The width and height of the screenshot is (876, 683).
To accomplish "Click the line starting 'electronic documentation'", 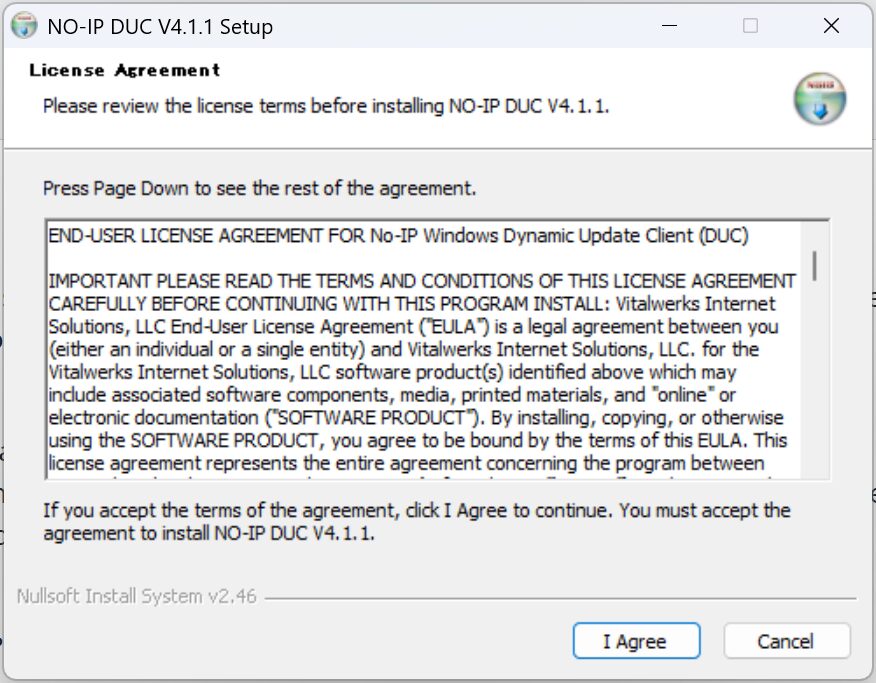I will 416,417.
